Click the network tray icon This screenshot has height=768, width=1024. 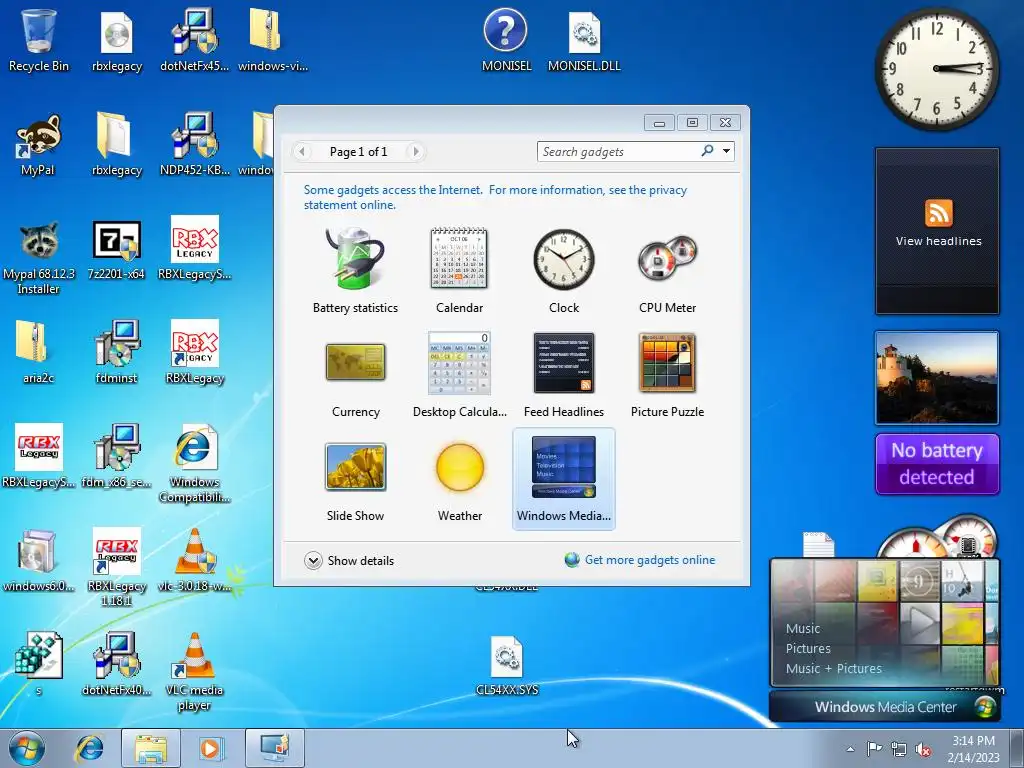click(899, 749)
